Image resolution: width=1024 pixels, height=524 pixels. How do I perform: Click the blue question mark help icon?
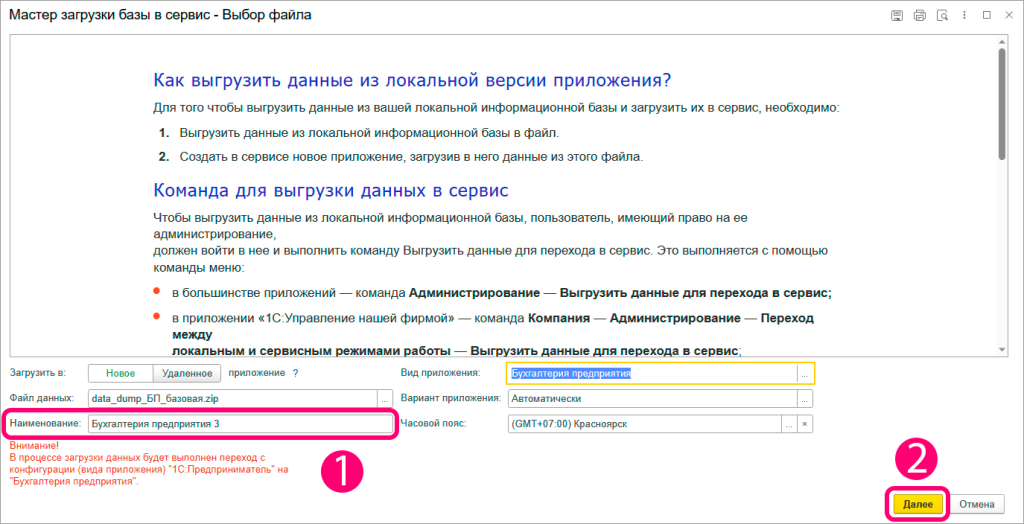click(295, 373)
